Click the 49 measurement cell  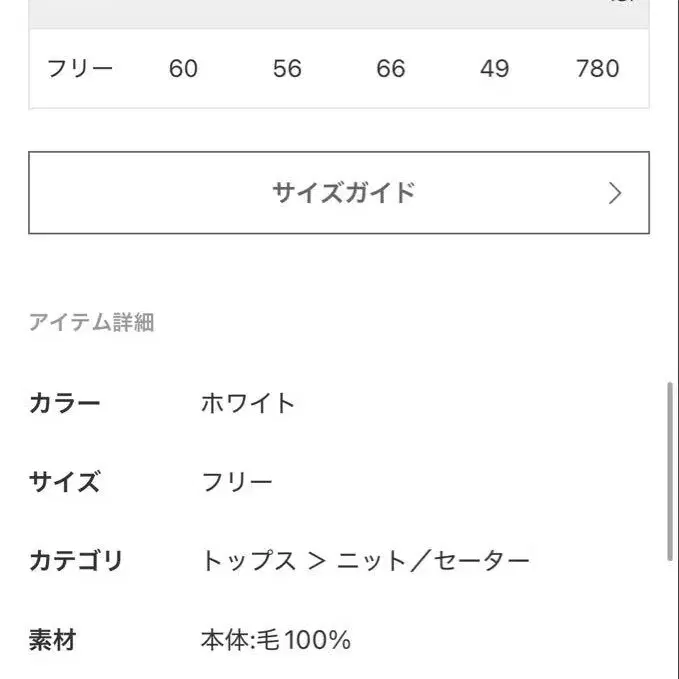(494, 69)
